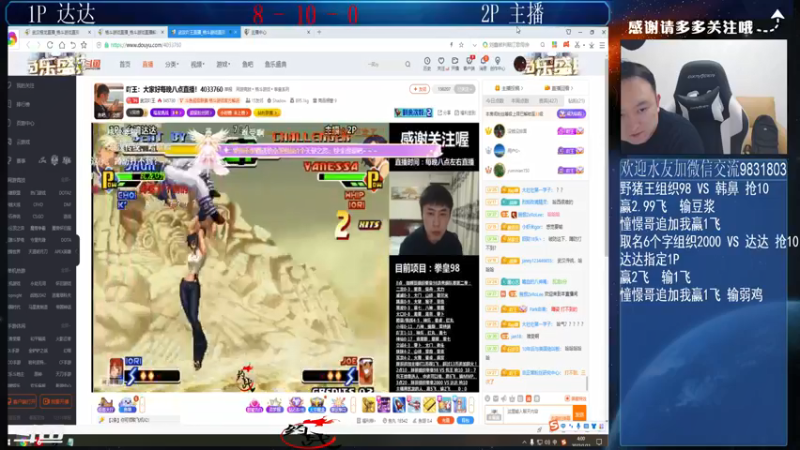Screen dimensions: 800x450
Task: Click the share link above the video
Action: click(x=444, y=113)
